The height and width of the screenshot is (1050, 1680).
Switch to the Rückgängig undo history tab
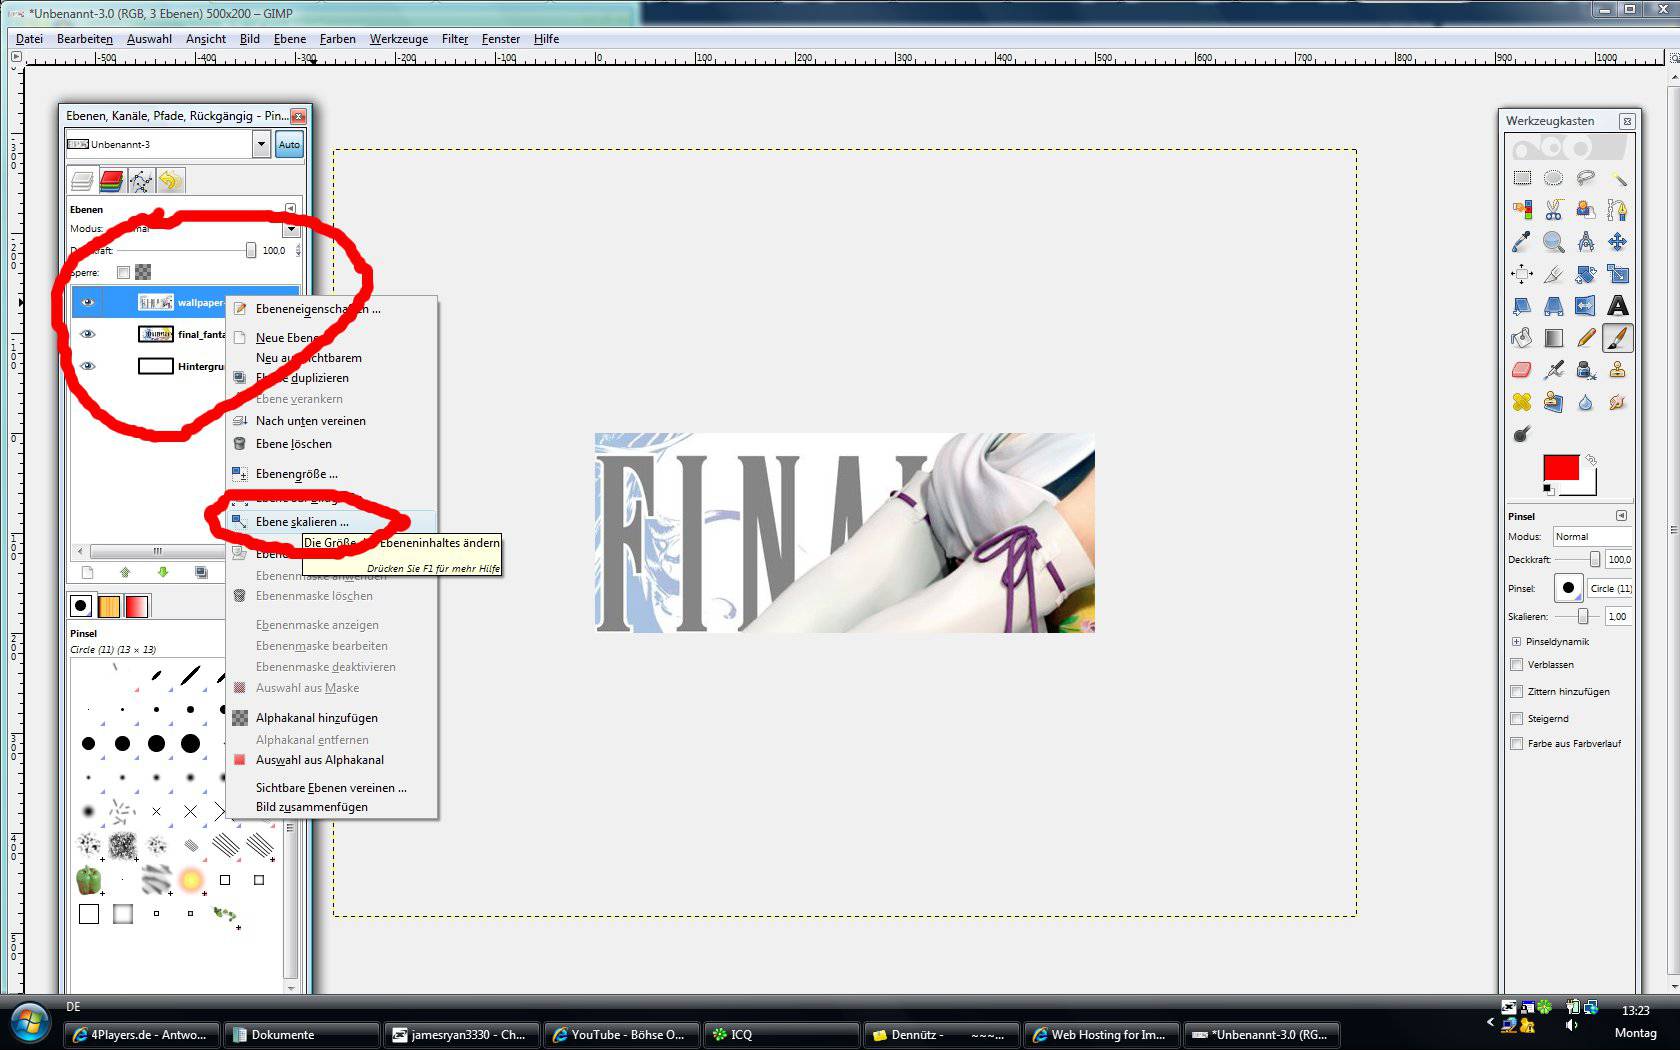click(171, 181)
